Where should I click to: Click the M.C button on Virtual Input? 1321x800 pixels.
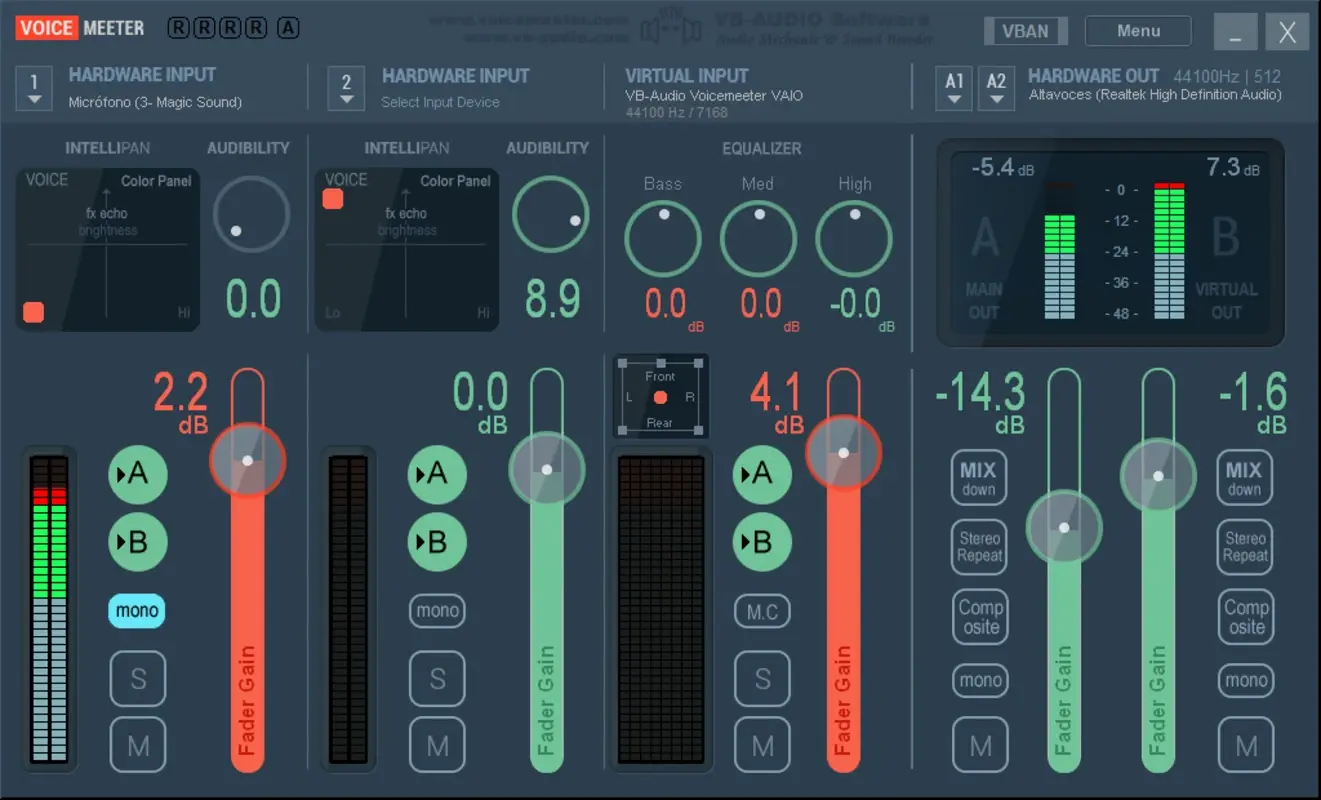(x=762, y=611)
